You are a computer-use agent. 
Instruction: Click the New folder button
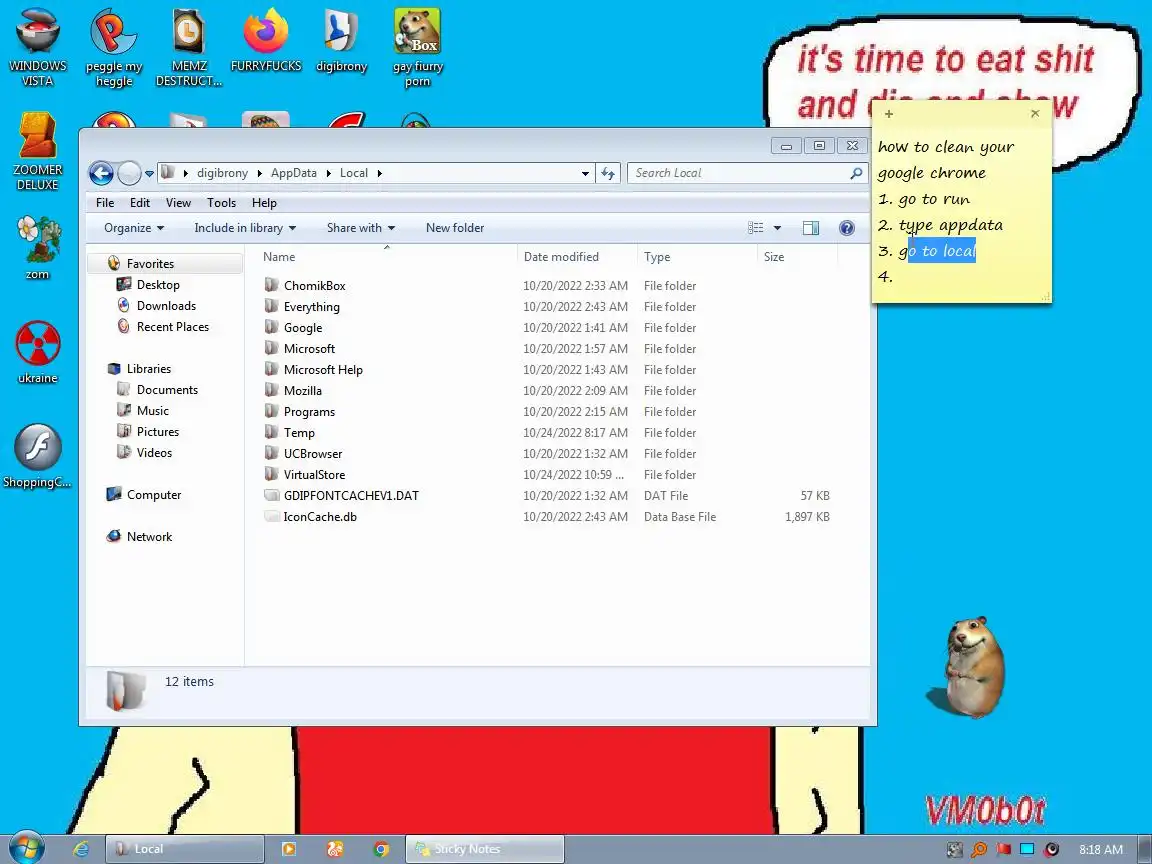(x=455, y=228)
